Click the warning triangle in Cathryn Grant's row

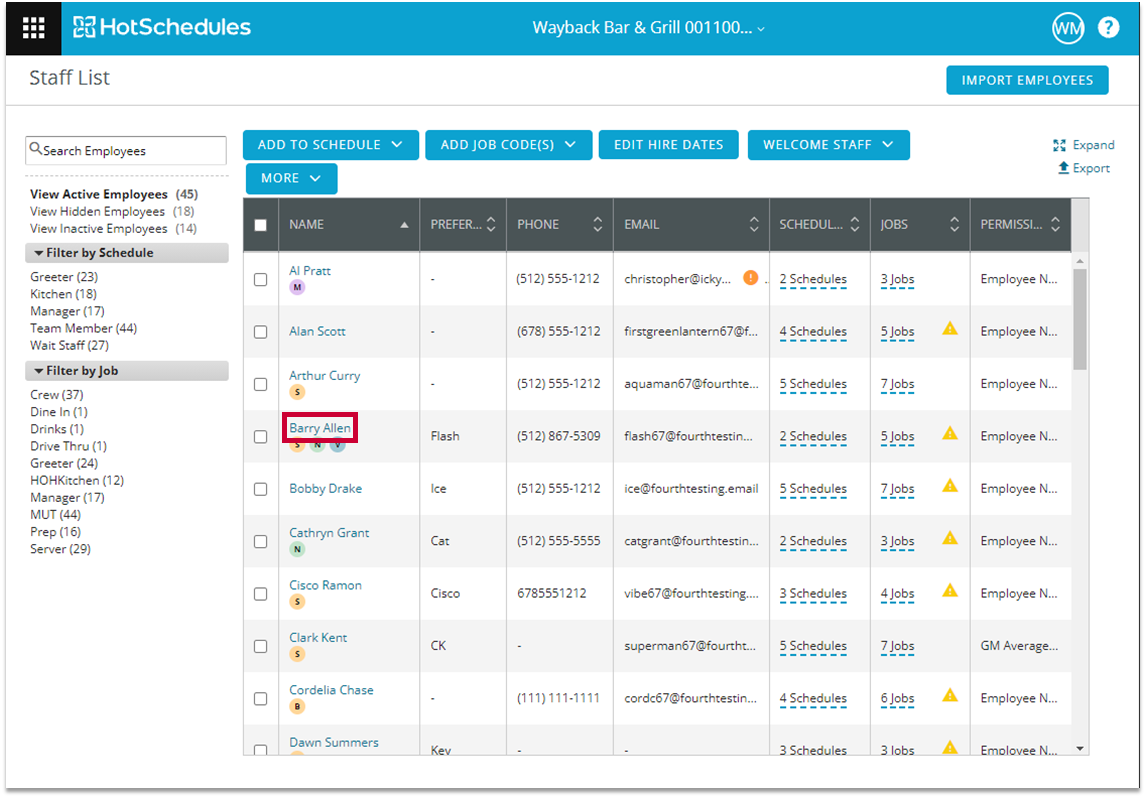tap(949, 539)
